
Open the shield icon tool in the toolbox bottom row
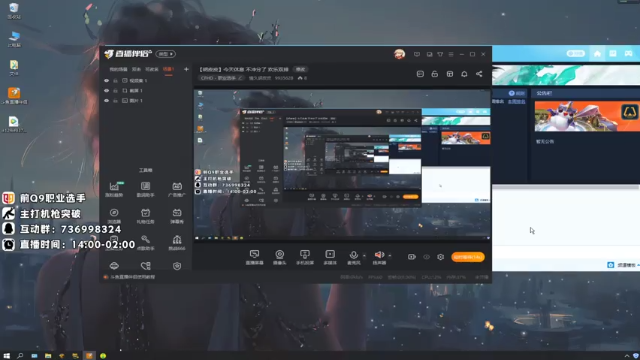pos(177,266)
